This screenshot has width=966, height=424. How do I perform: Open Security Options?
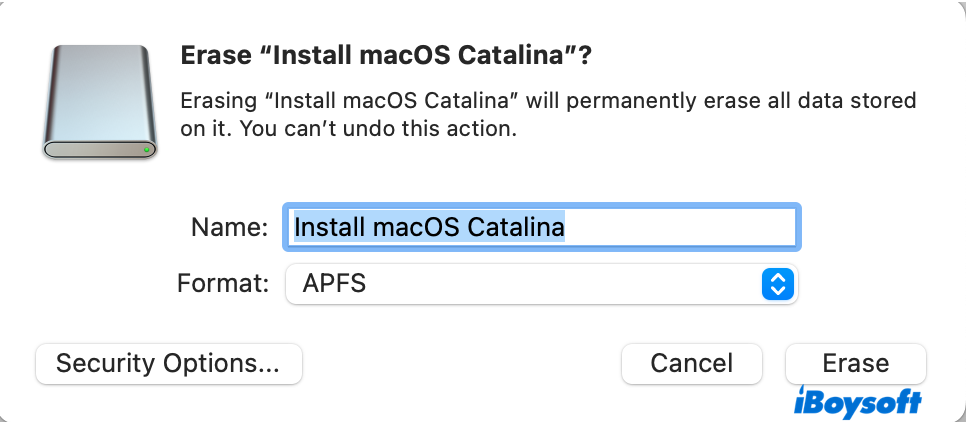click(x=168, y=363)
